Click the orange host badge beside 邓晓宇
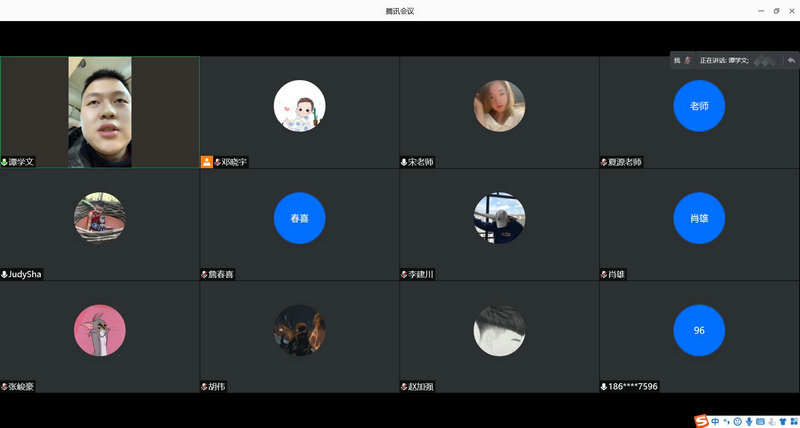Image resolution: width=800 pixels, height=428 pixels. coord(207,162)
